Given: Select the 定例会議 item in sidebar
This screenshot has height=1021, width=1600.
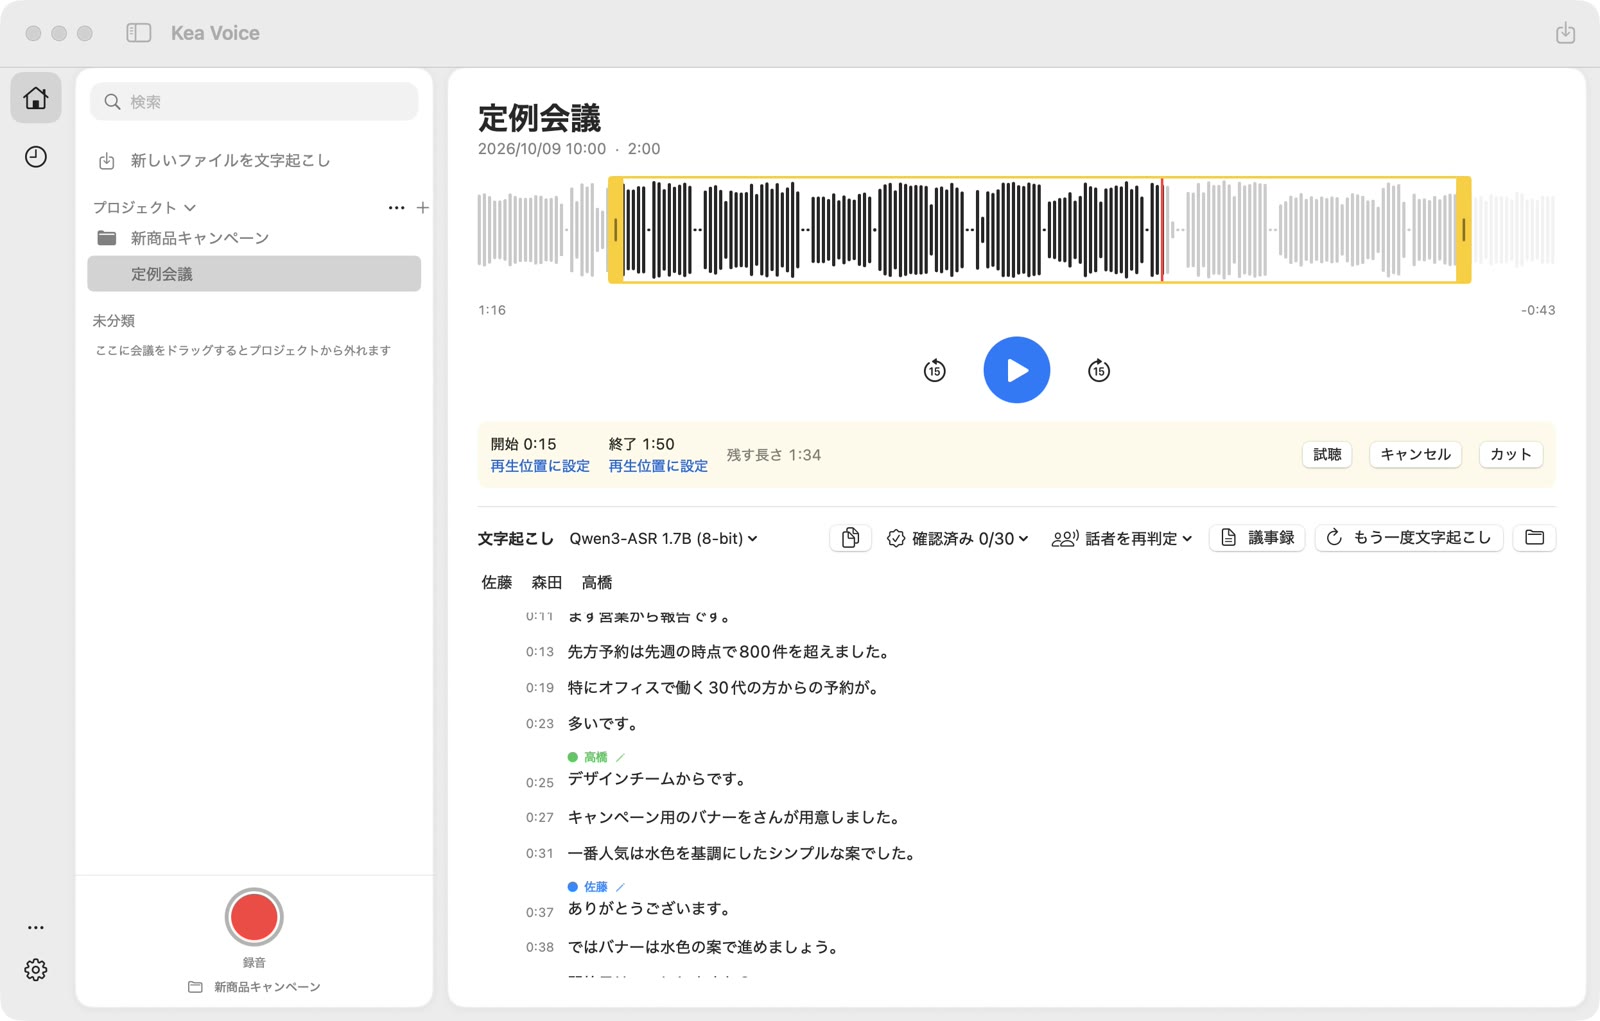Looking at the screenshot, I should point(254,274).
